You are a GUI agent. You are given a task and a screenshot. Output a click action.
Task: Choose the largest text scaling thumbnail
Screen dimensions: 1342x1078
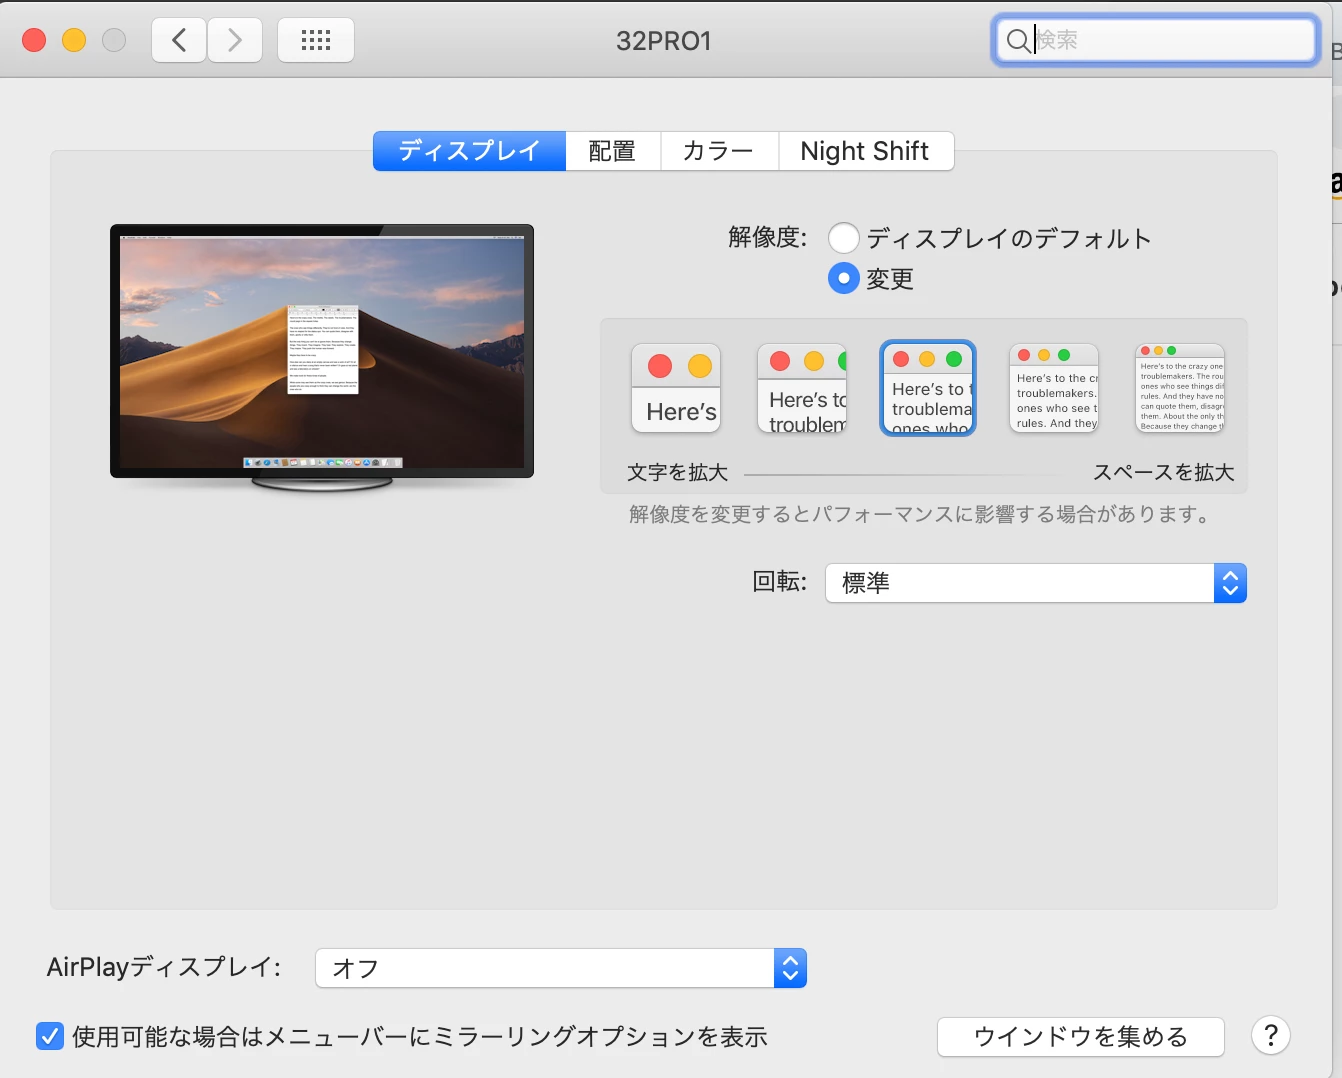676,388
